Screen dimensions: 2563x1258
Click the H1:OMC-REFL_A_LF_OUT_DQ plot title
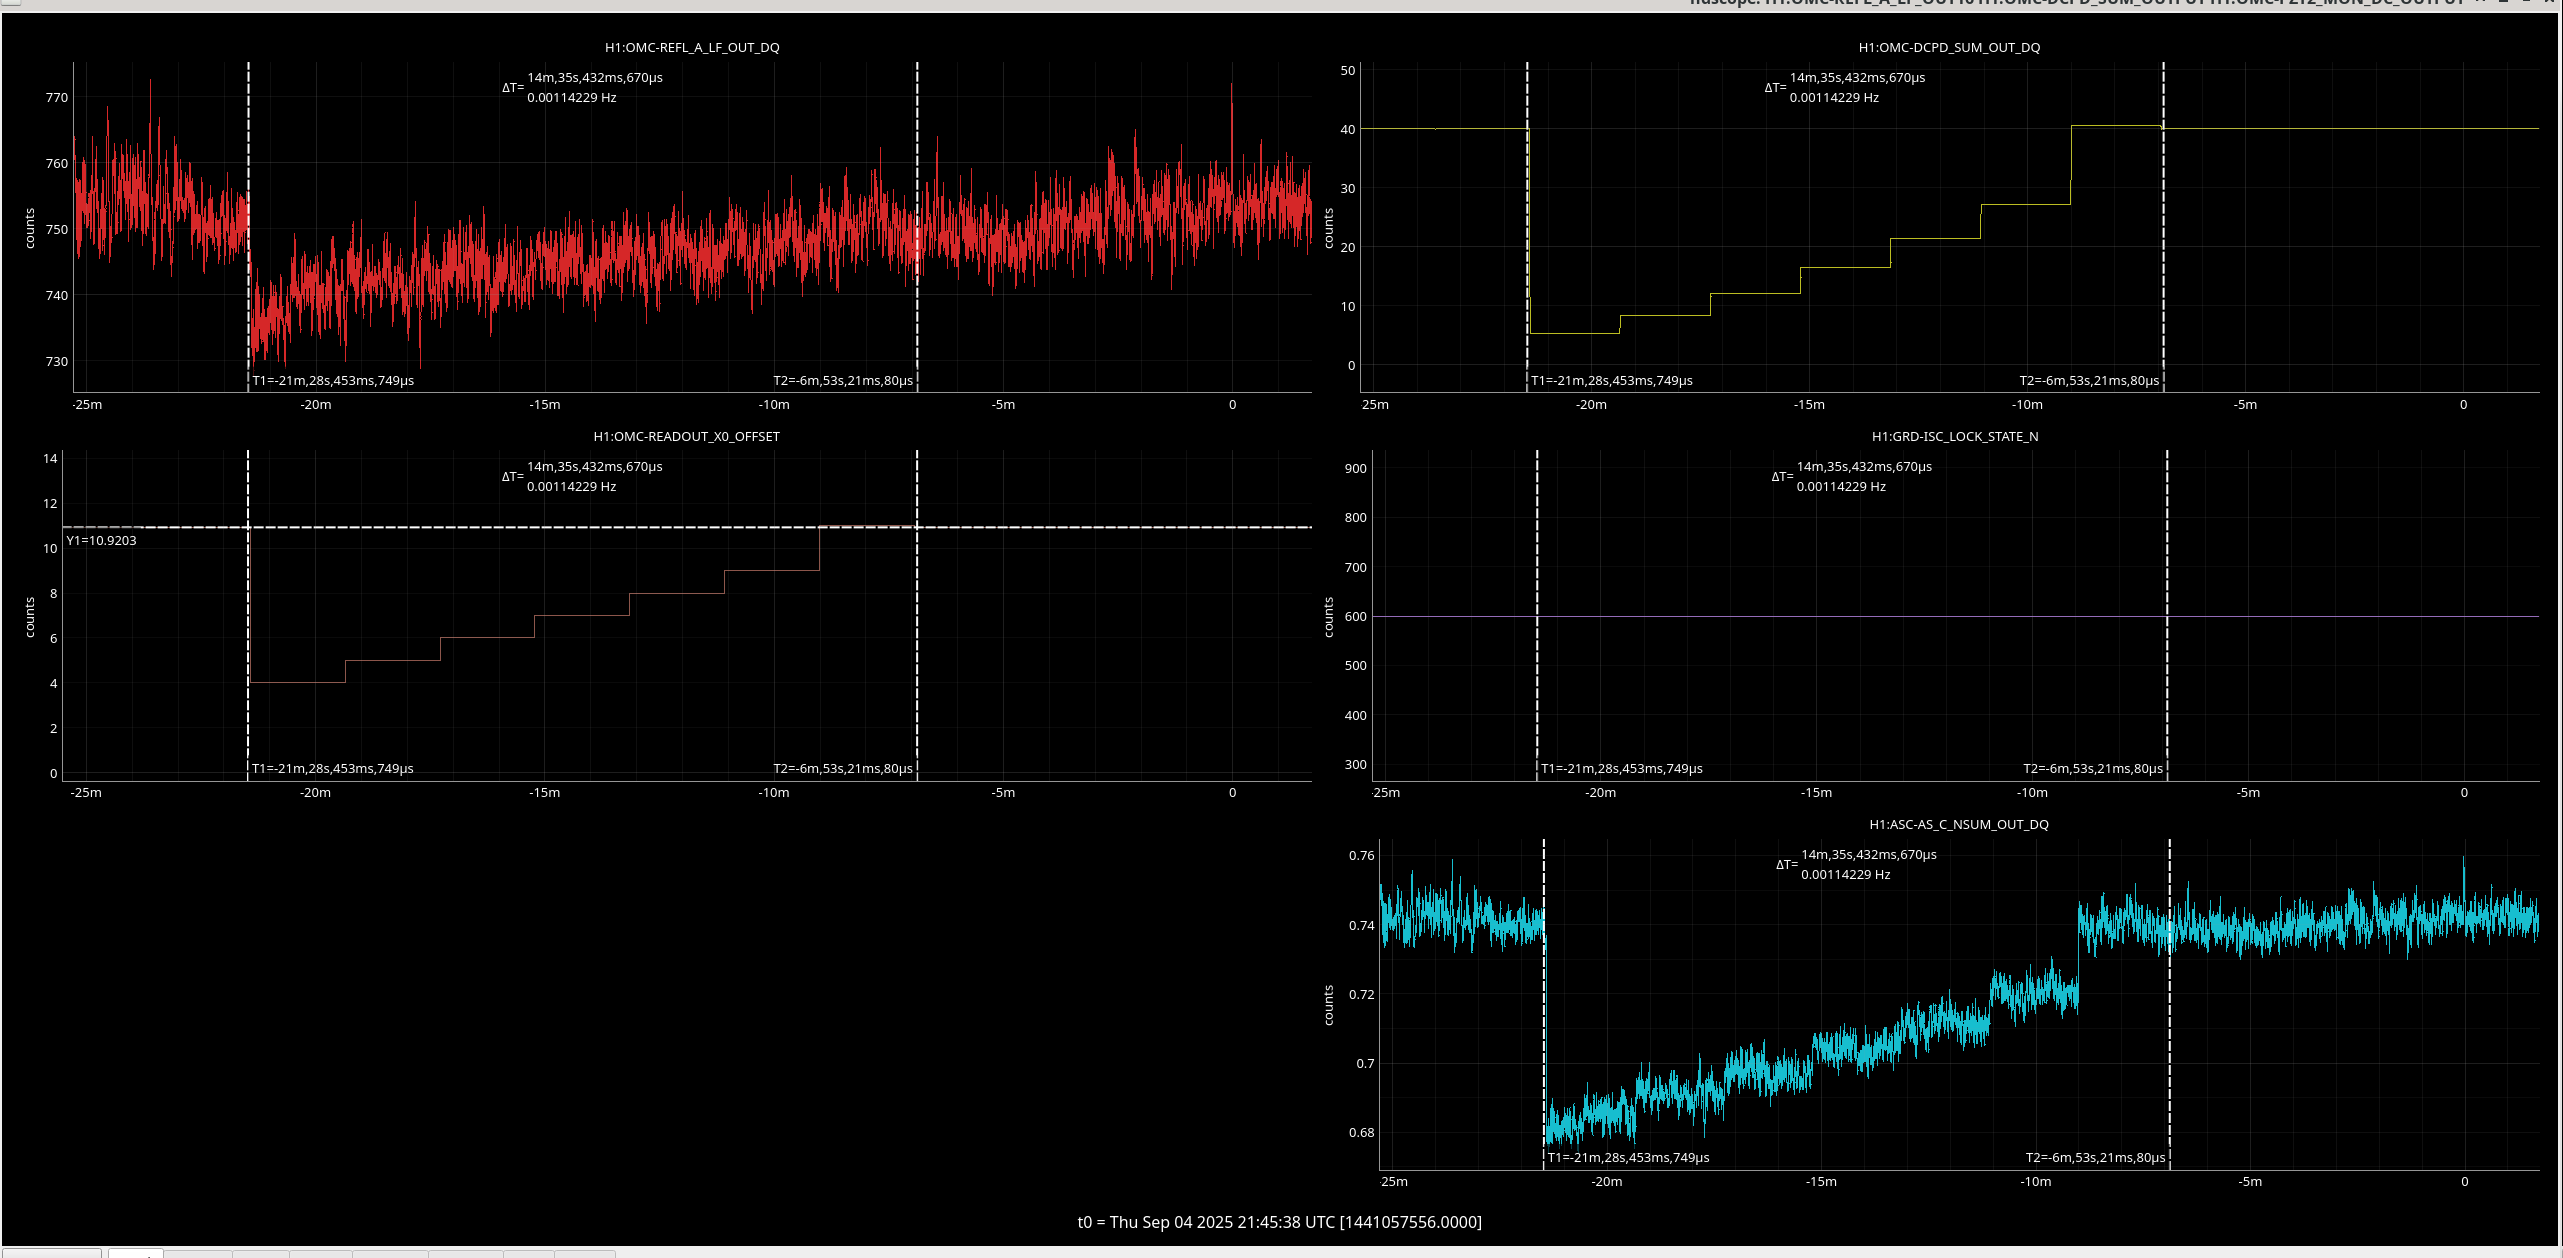point(692,47)
